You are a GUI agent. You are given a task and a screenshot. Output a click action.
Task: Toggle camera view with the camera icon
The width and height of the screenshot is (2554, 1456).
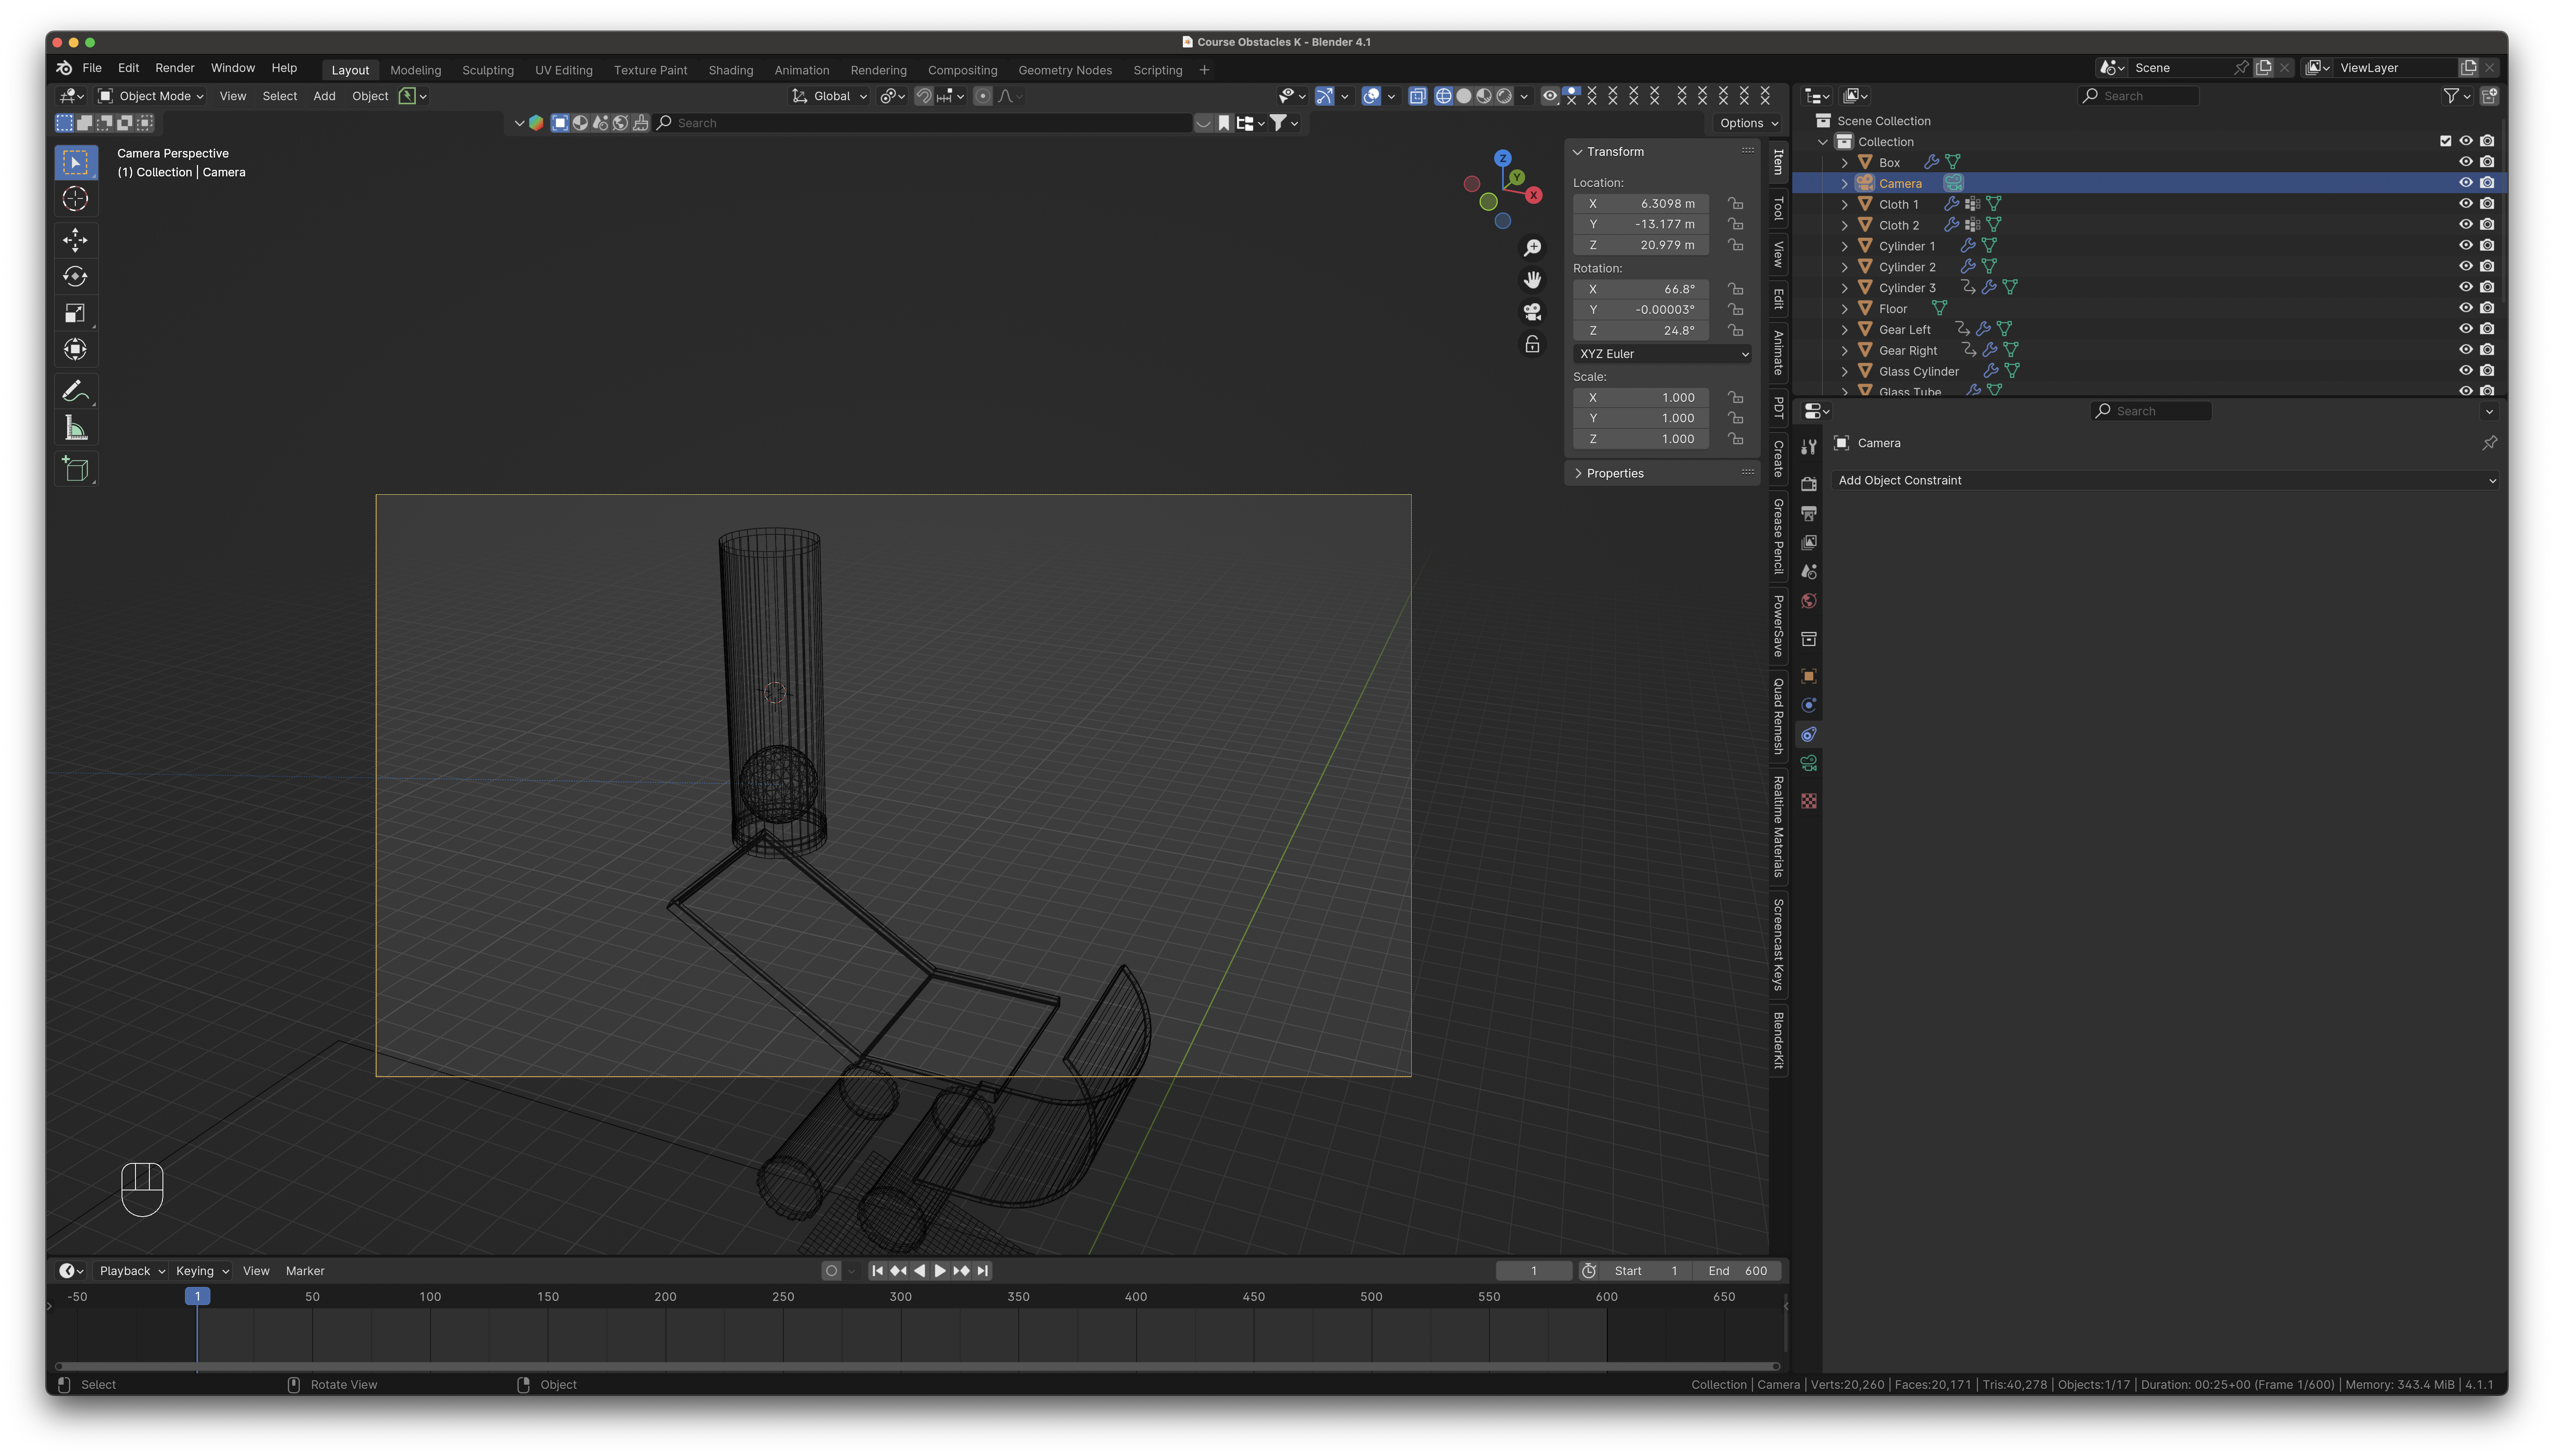click(1532, 312)
